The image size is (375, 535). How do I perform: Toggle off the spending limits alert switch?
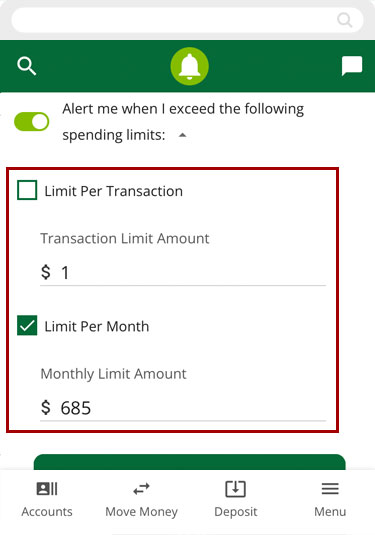pos(32,121)
